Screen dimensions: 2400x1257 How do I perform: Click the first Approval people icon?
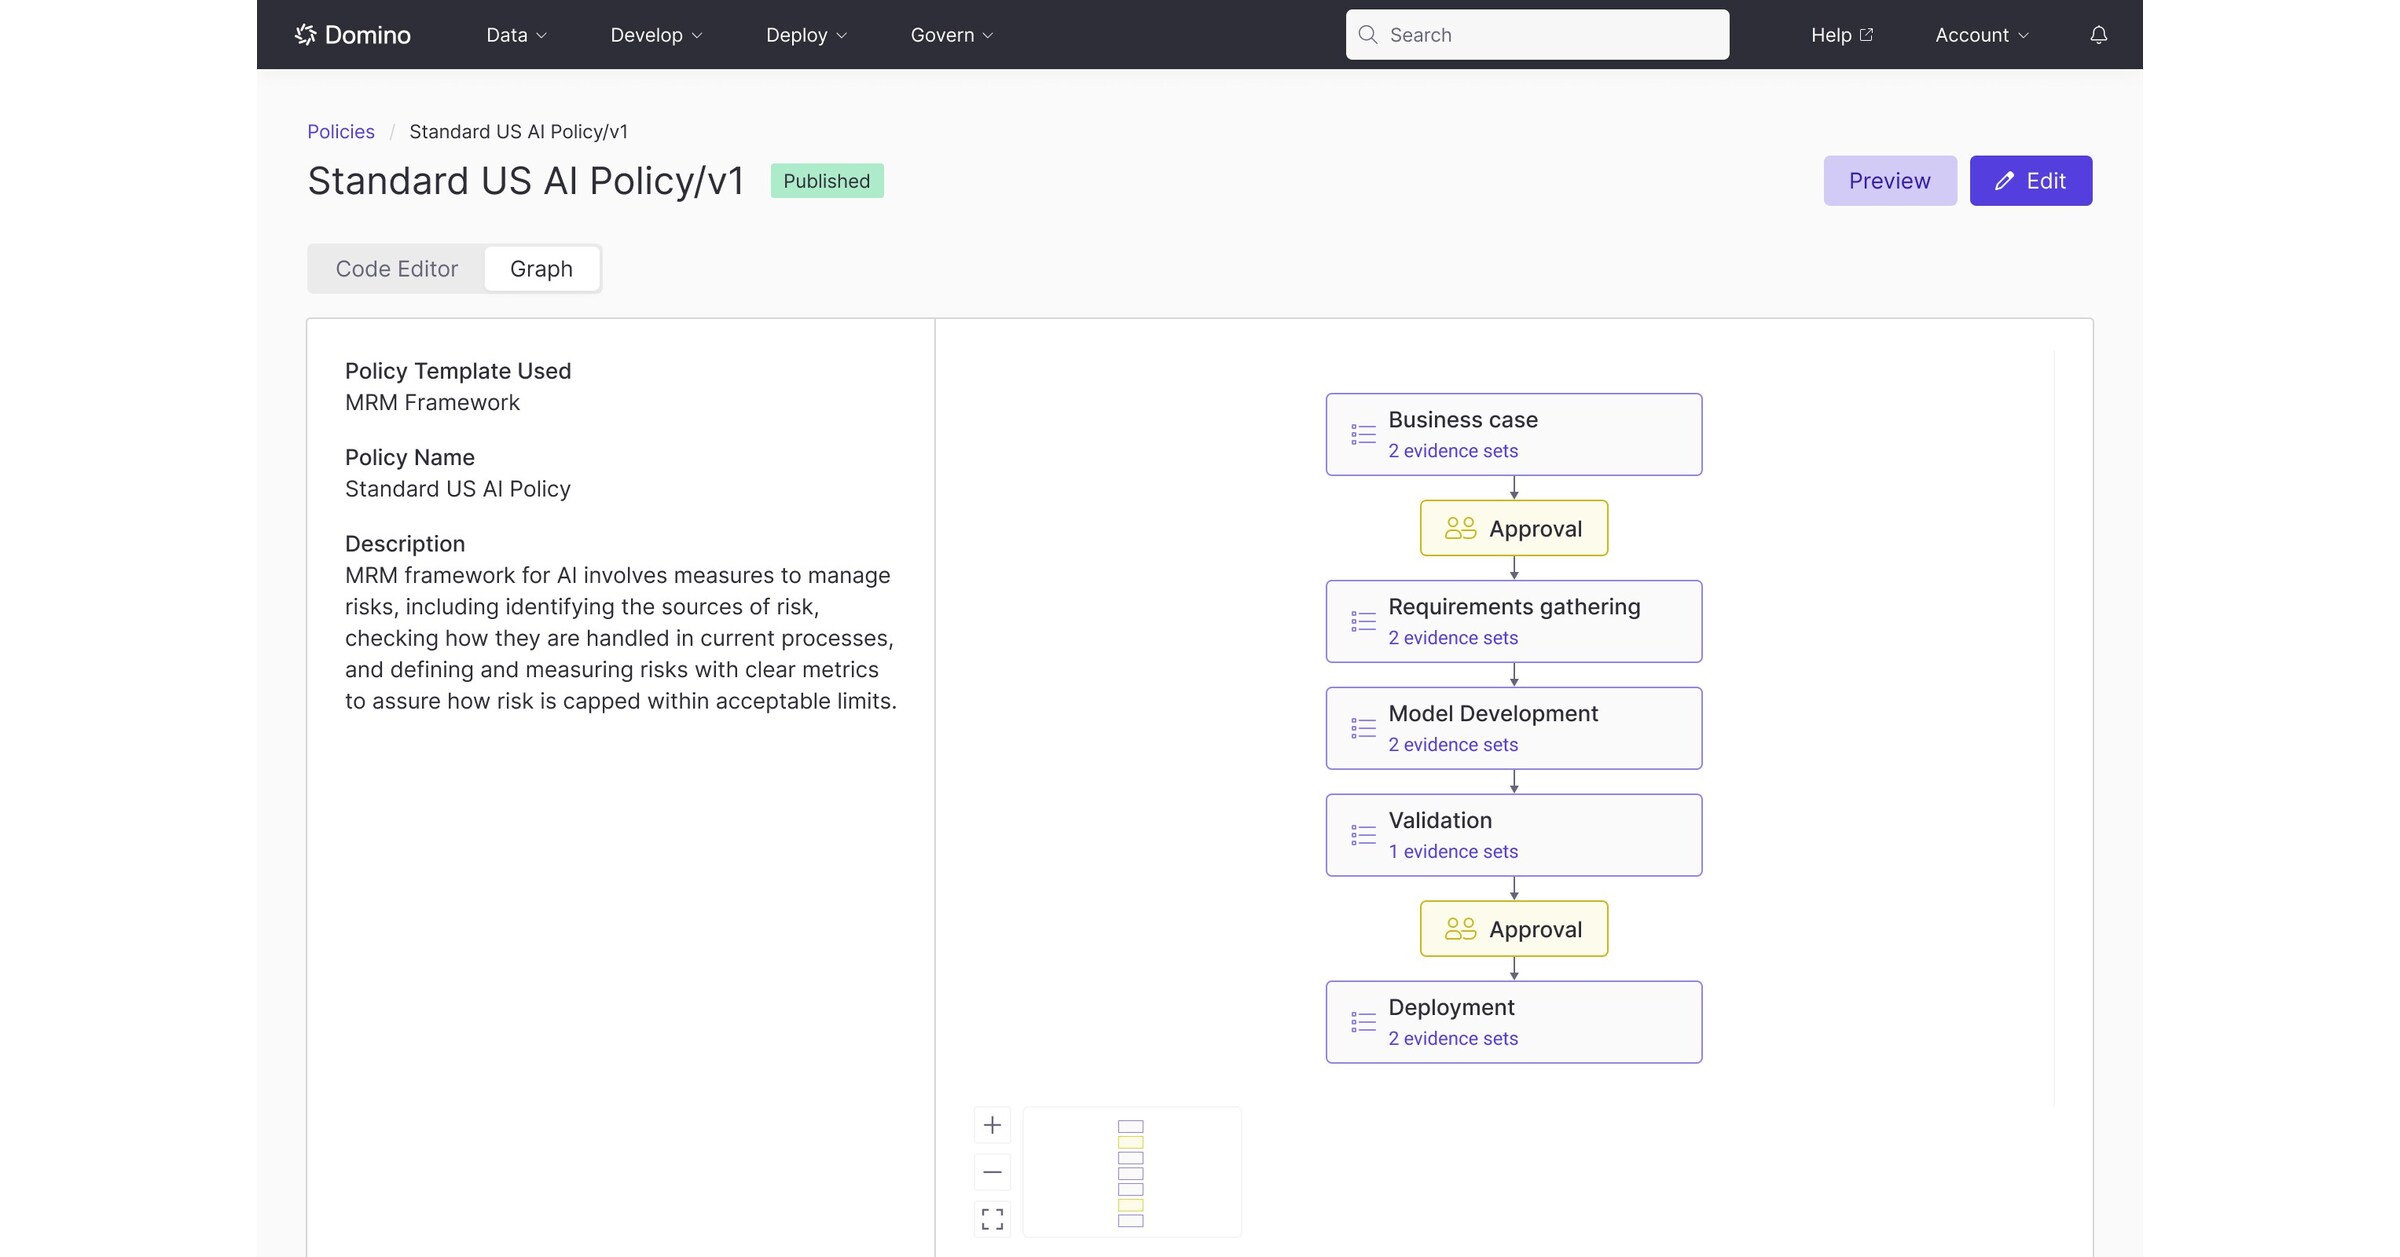pyautogui.click(x=1460, y=528)
